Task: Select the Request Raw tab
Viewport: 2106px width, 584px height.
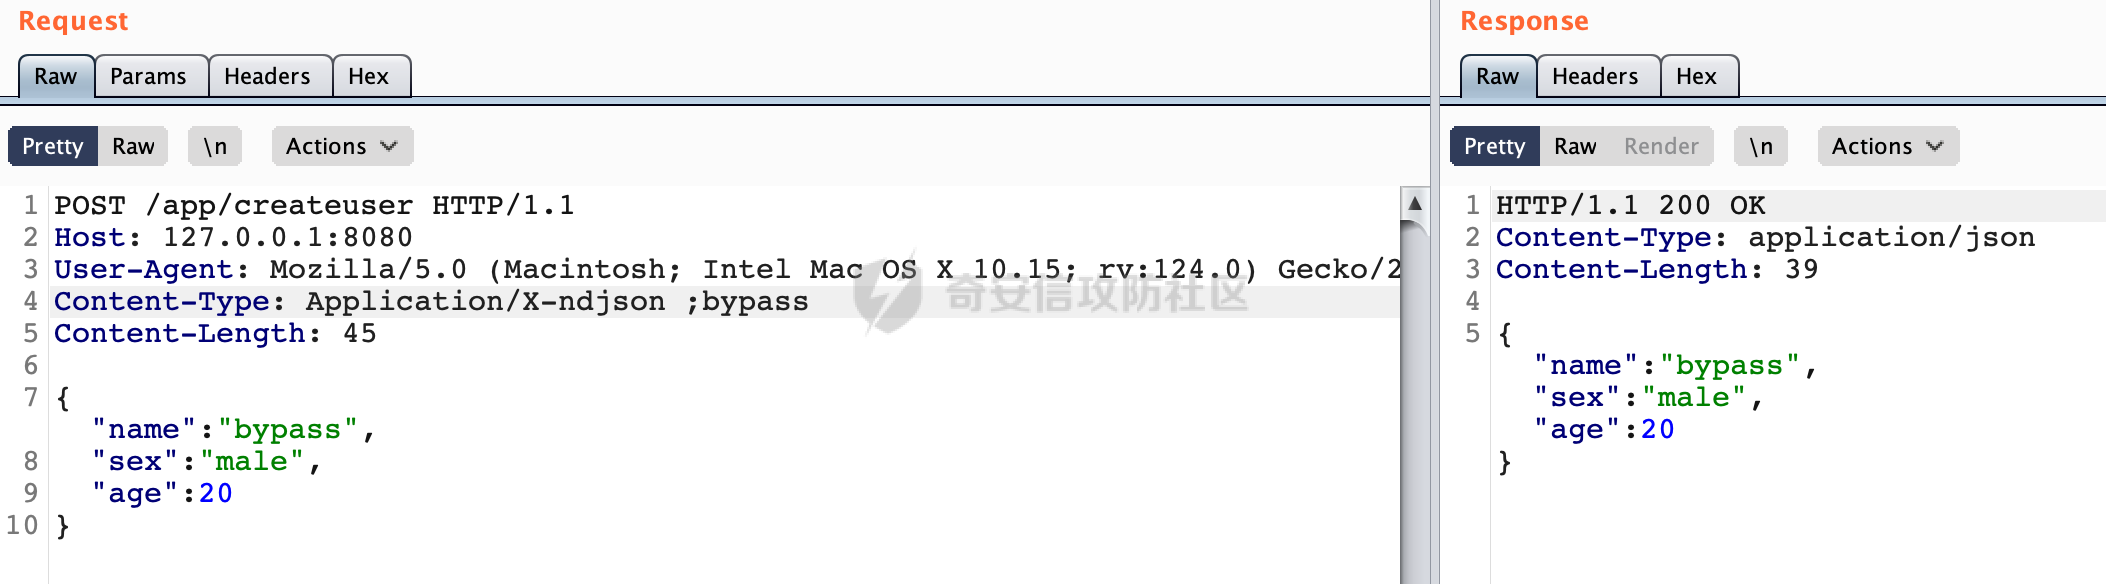Action: (x=56, y=76)
